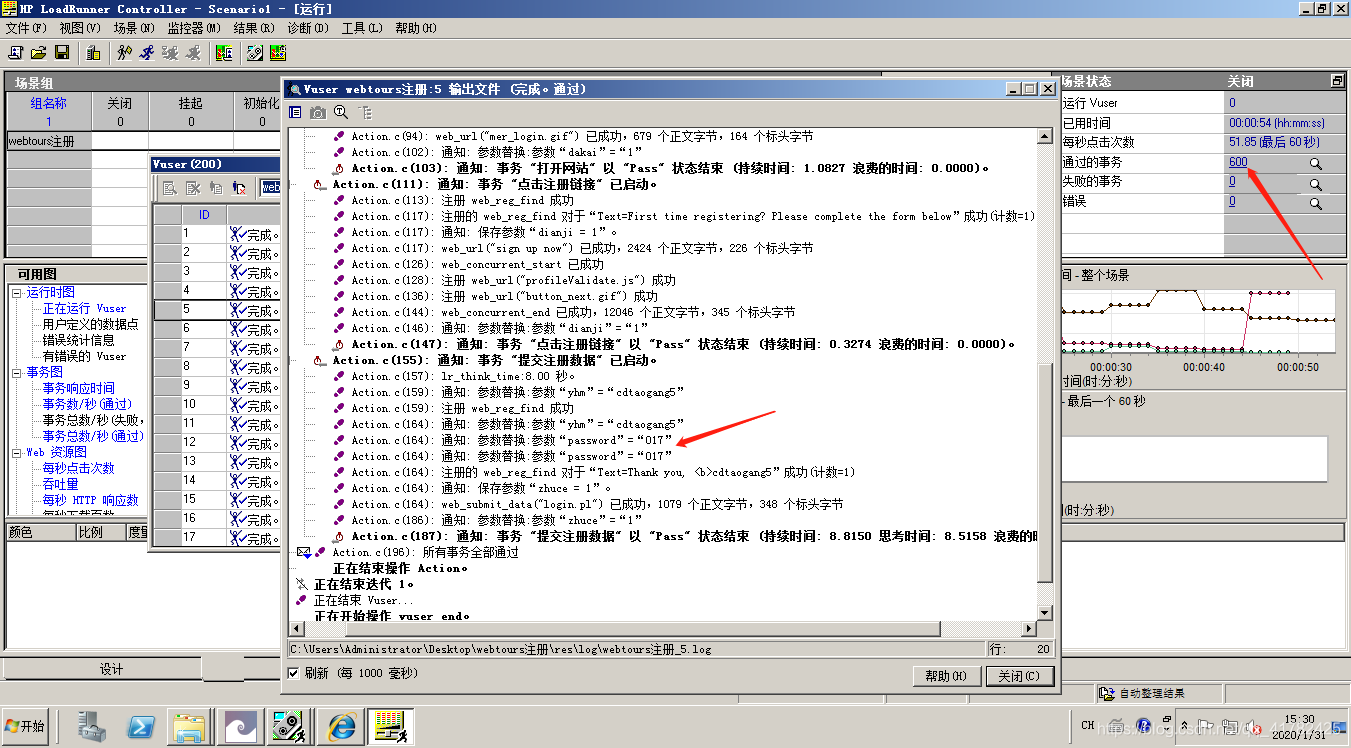Click Show Text View icon in output window
1351x748 pixels.
tap(295, 113)
